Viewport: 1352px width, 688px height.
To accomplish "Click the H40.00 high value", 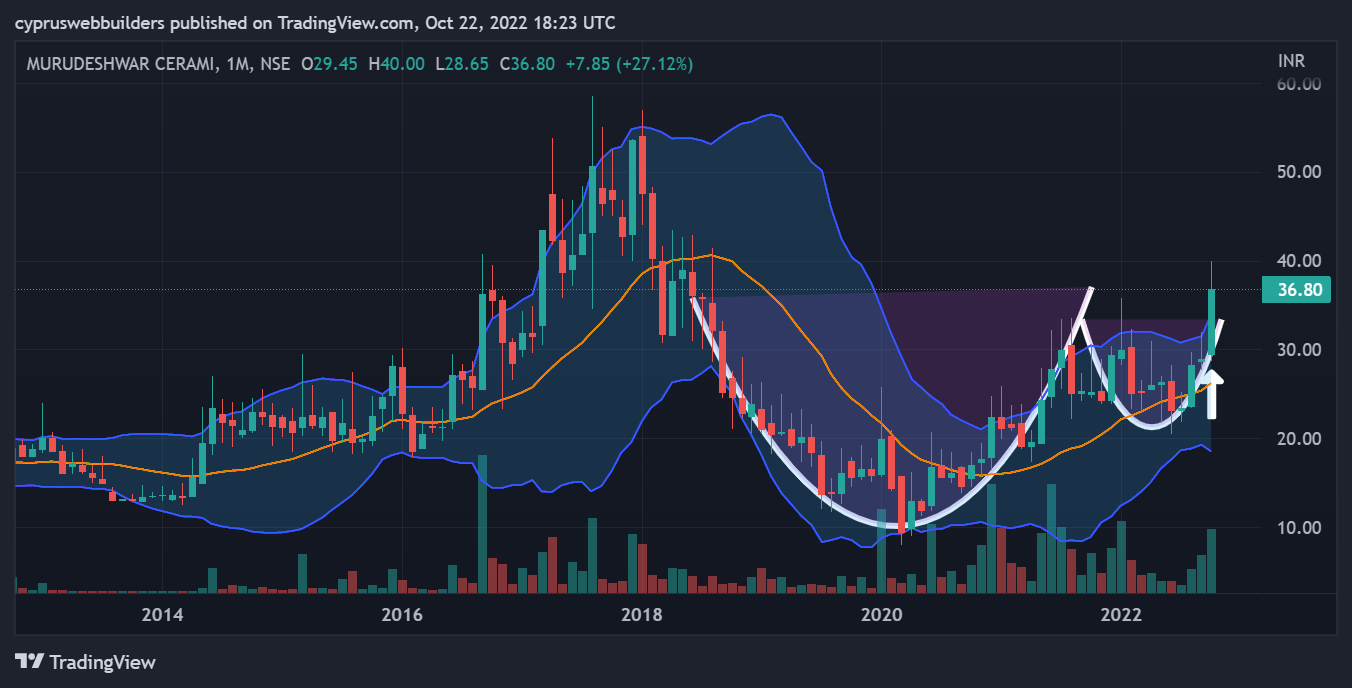I will 396,64.
